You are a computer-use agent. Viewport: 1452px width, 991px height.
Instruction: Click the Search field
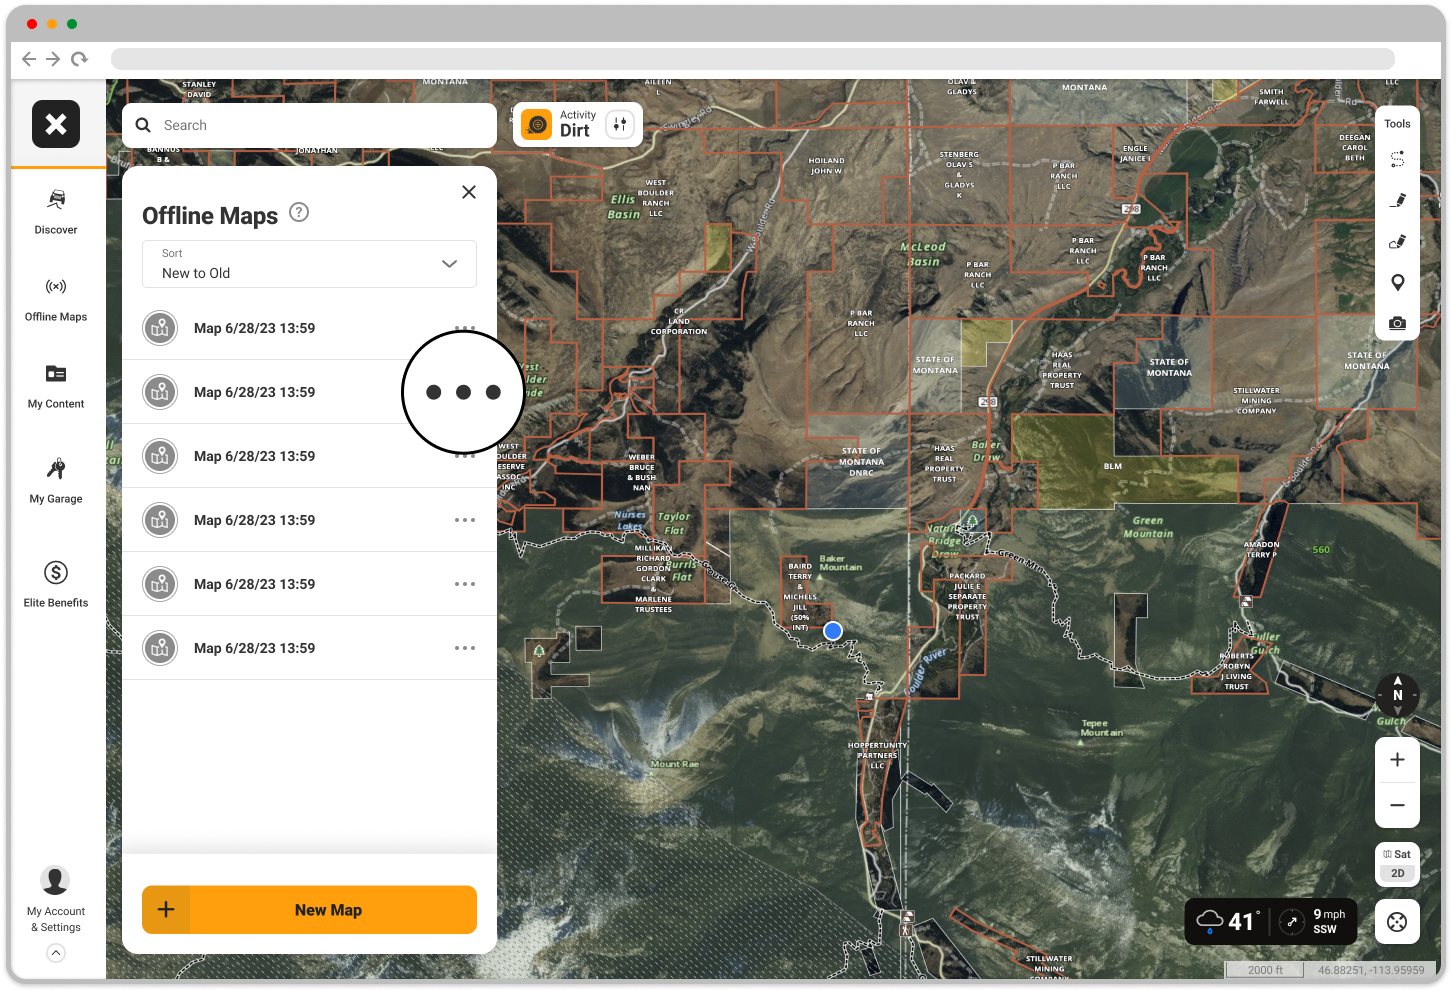coord(309,125)
